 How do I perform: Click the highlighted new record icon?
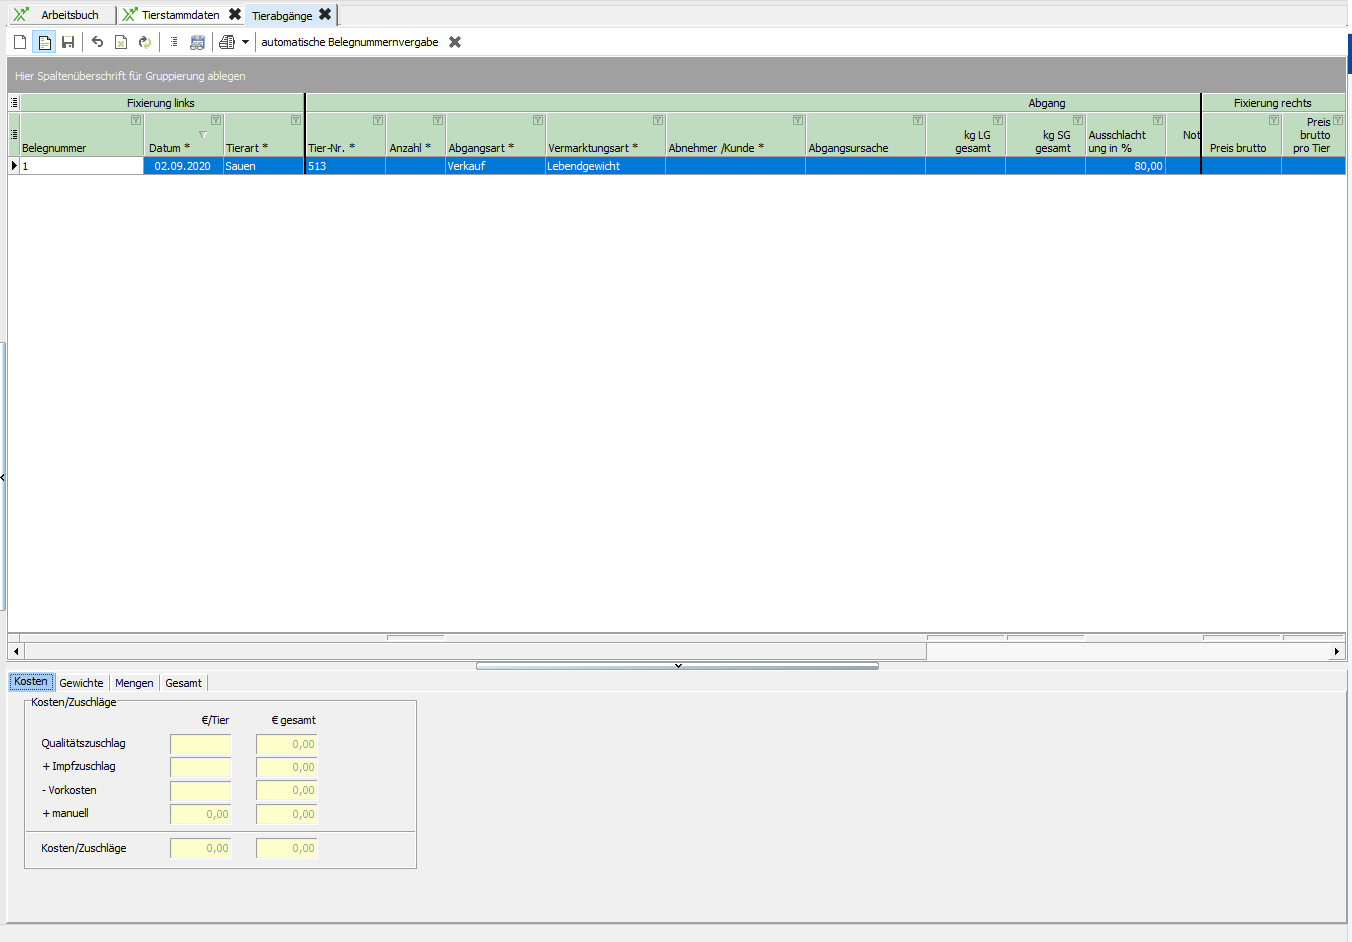(x=44, y=42)
